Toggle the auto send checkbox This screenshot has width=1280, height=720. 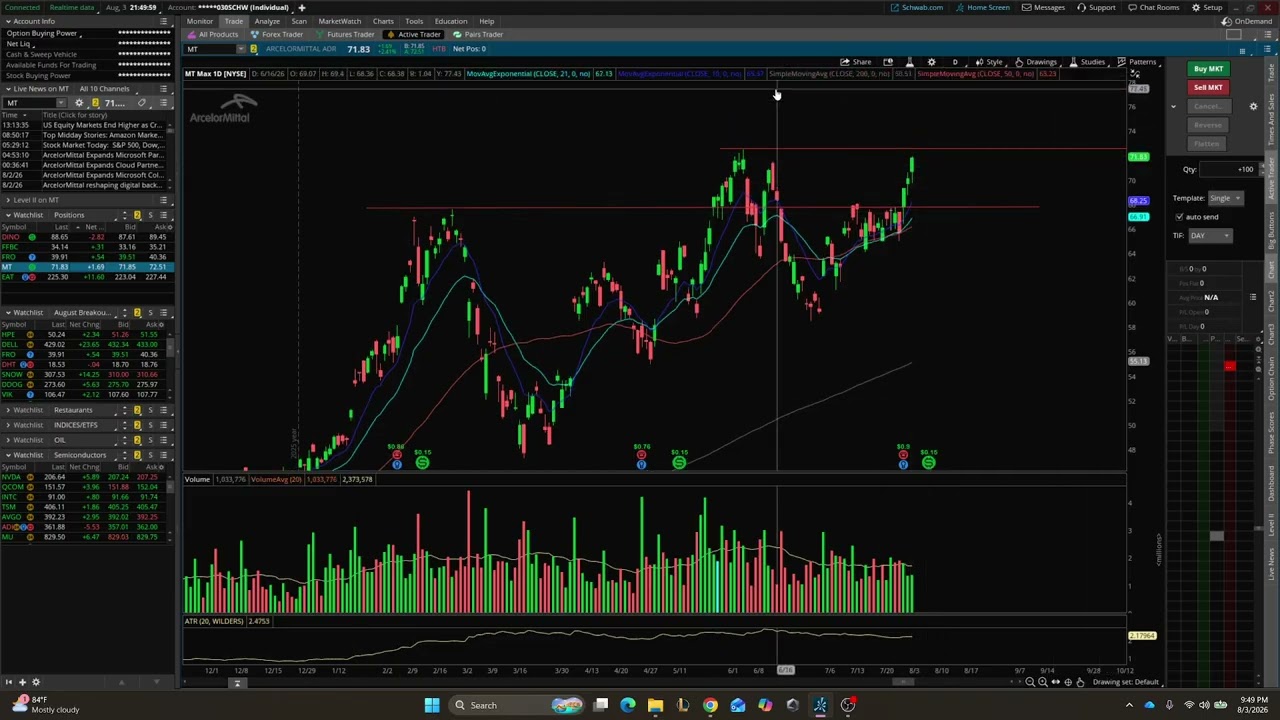(x=1179, y=217)
